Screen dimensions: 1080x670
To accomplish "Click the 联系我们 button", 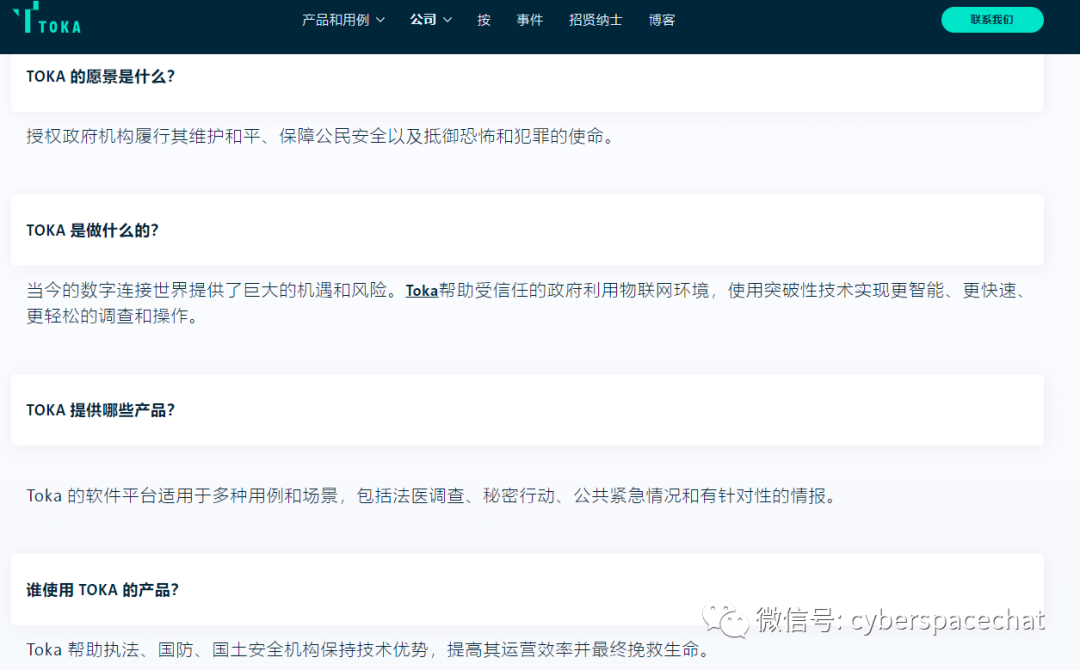I will pyautogui.click(x=992, y=19).
